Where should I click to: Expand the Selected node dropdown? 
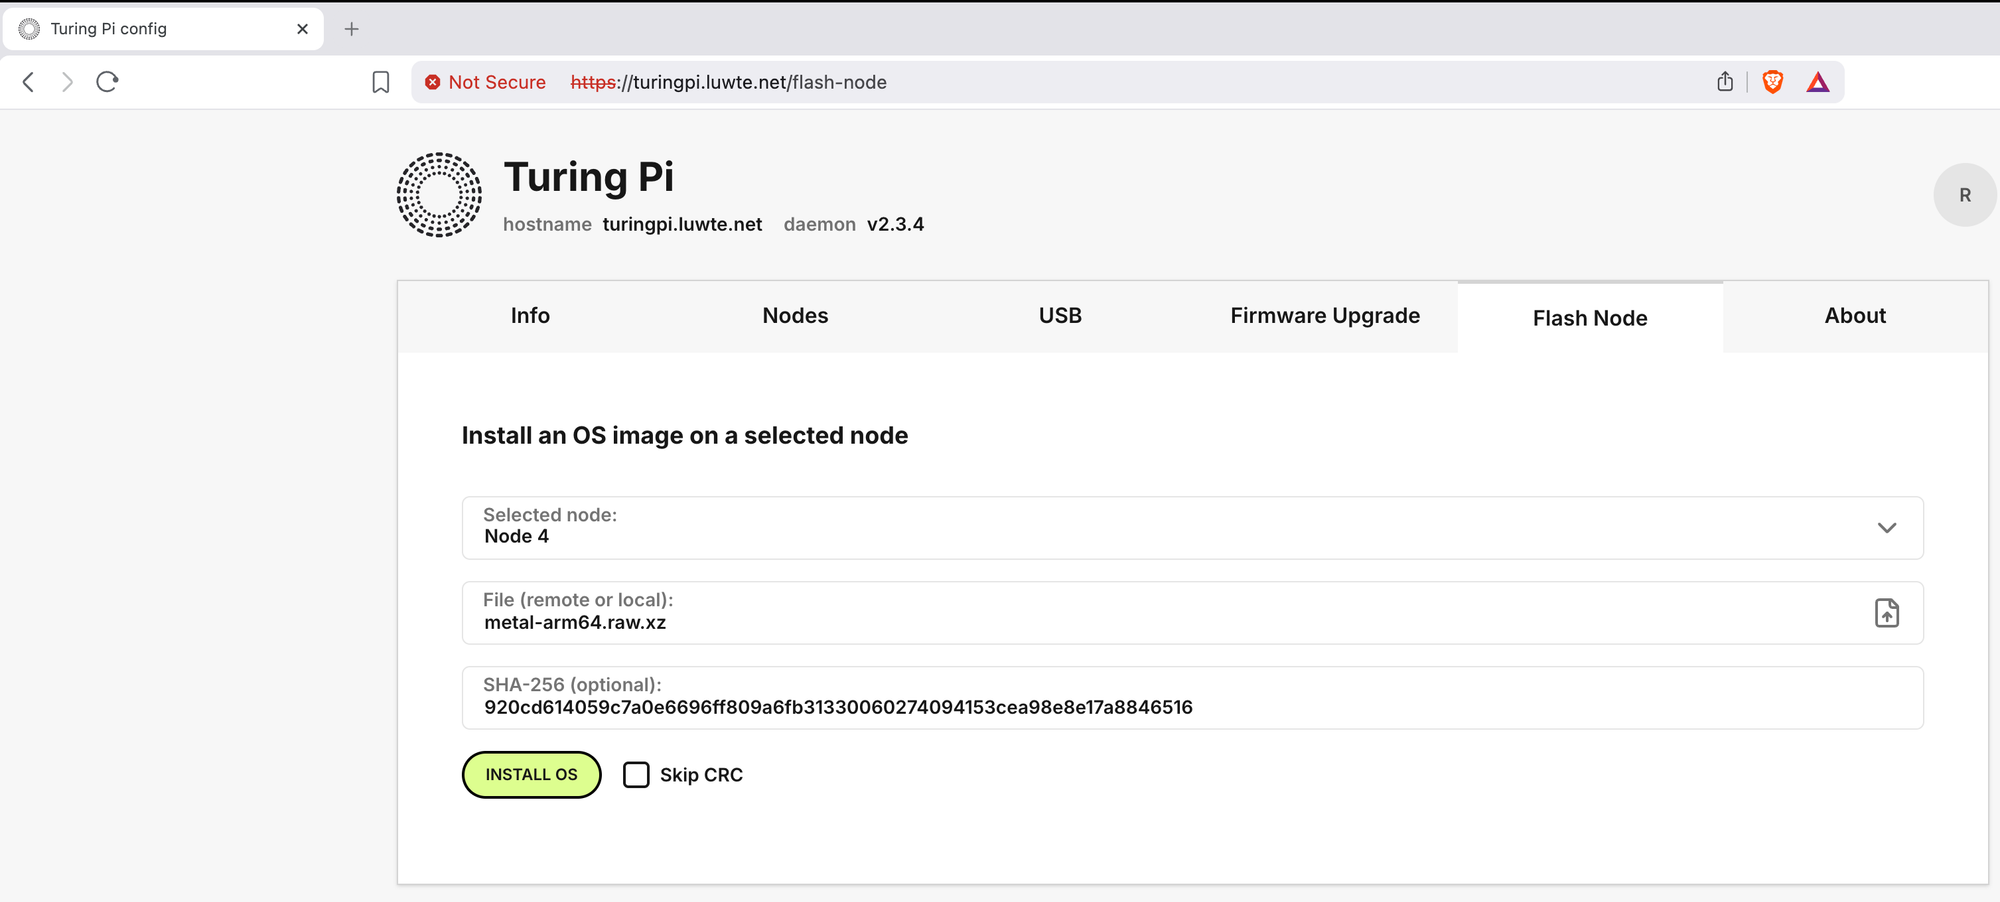pos(1887,528)
